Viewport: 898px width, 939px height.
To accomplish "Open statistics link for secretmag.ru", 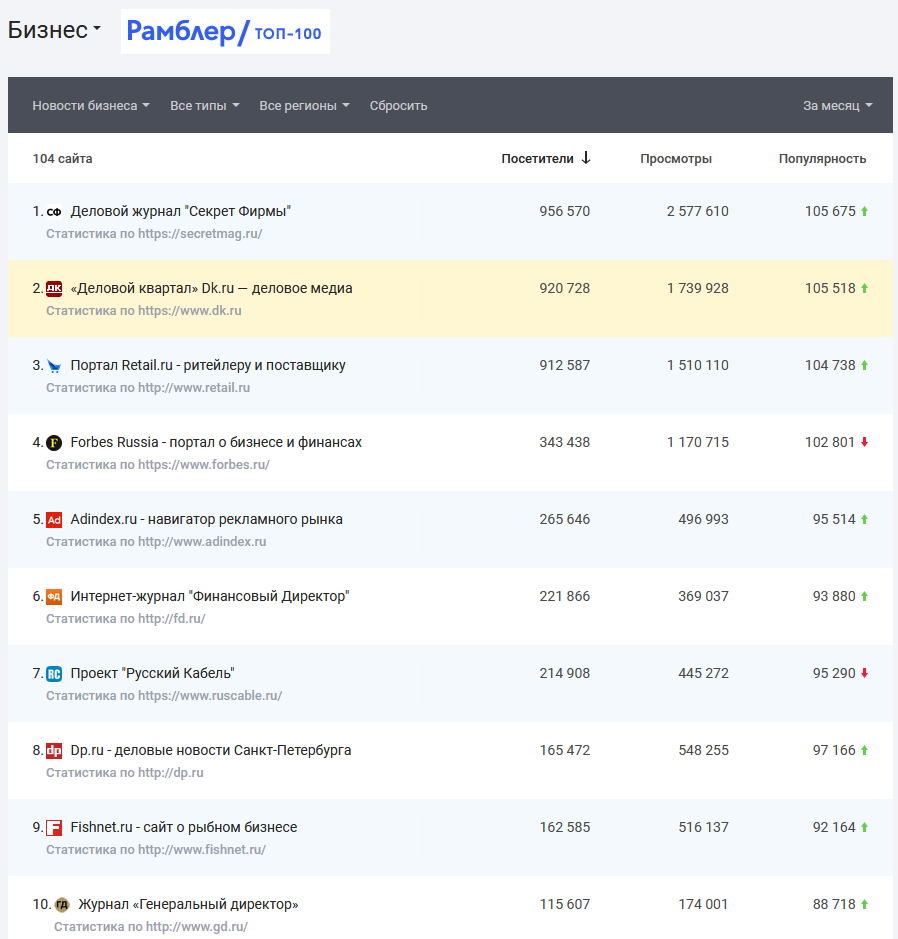I will point(154,234).
